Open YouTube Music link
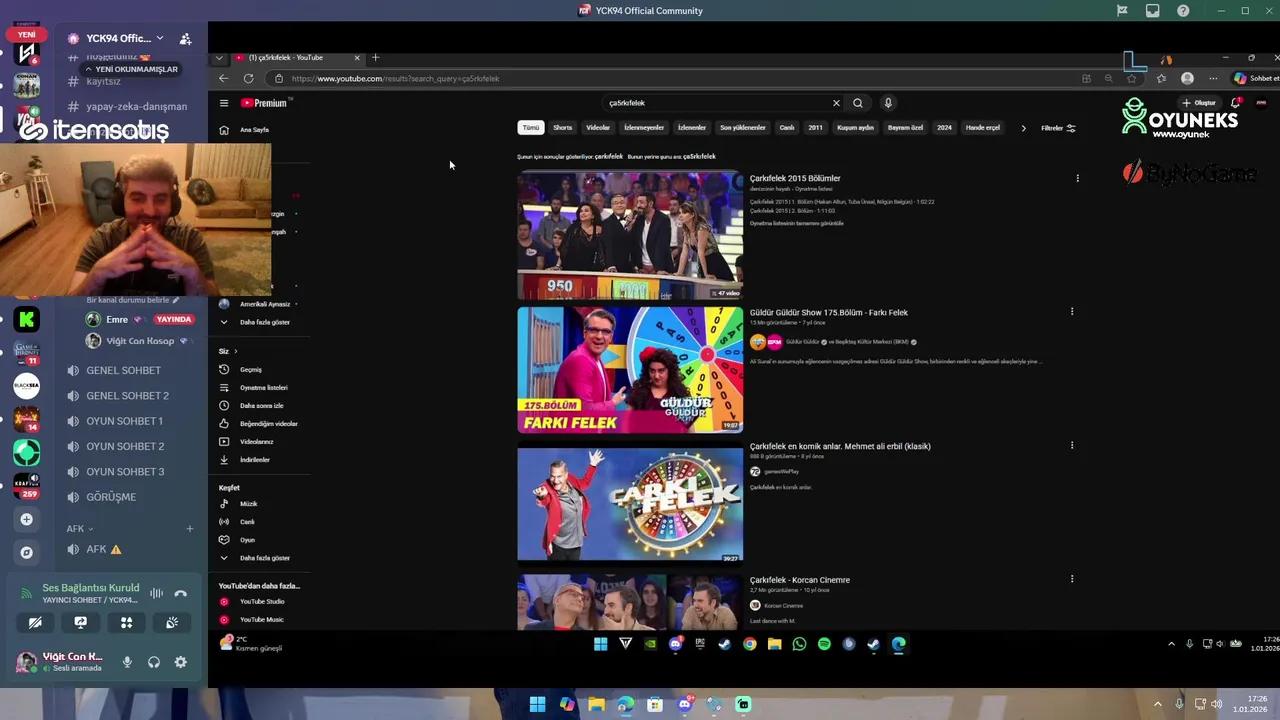This screenshot has width=1280, height=720. (252, 619)
